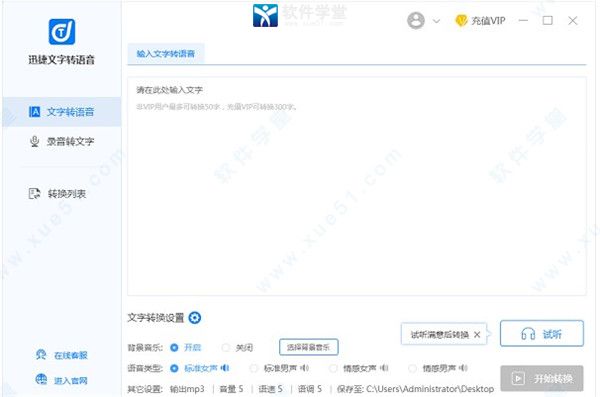The width and height of the screenshot is (600, 397).
Task: Preview 标准男声 with its speaker icon
Action: pos(305,368)
